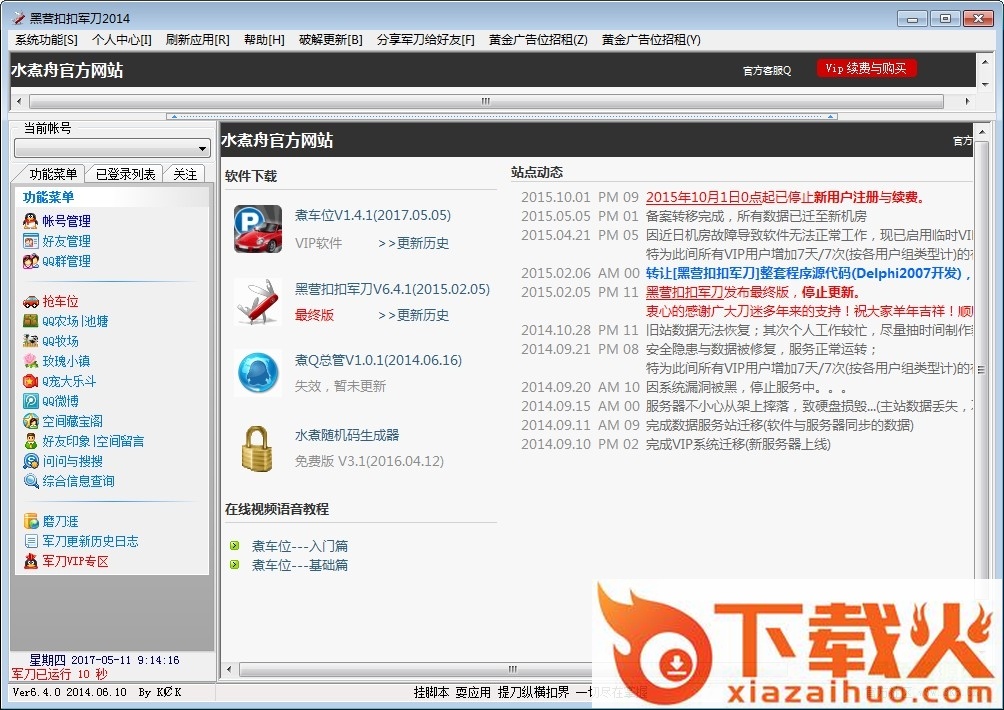Click the 煮Q总管 blue penguin icon
Image resolution: width=1004 pixels, height=710 pixels.
pyautogui.click(x=258, y=373)
